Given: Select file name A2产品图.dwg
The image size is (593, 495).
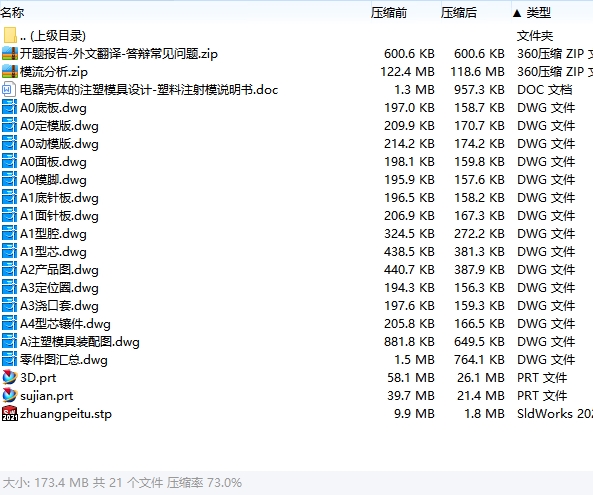Looking at the screenshot, I should 59,270.
